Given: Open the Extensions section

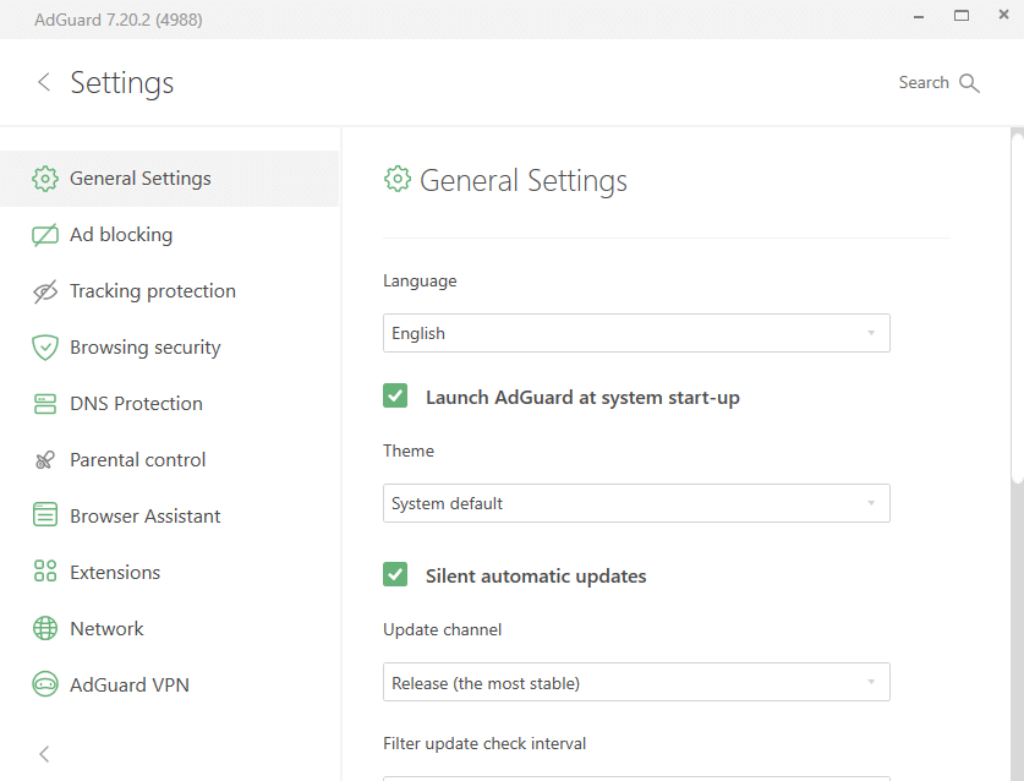Looking at the screenshot, I should [169, 572].
